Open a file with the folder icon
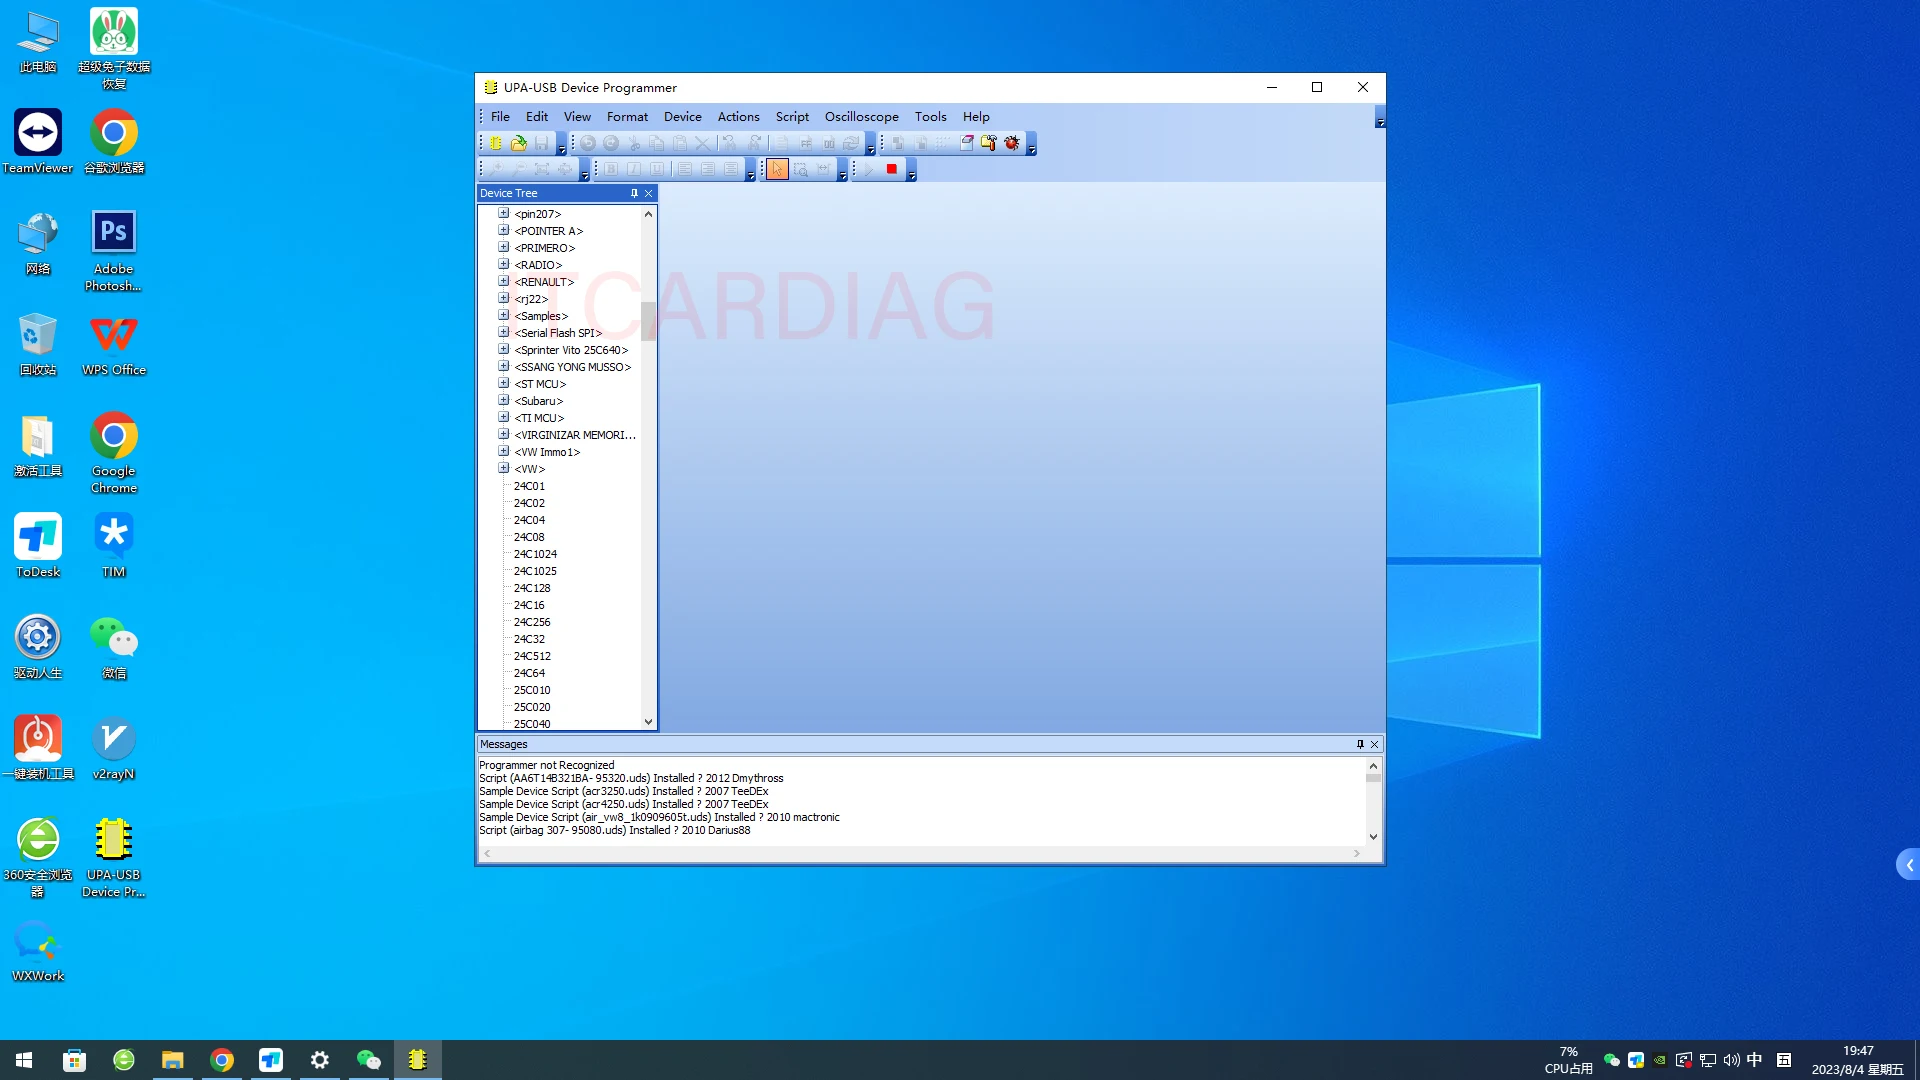The width and height of the screenshot is (1920, 1080). coord(518,143)
